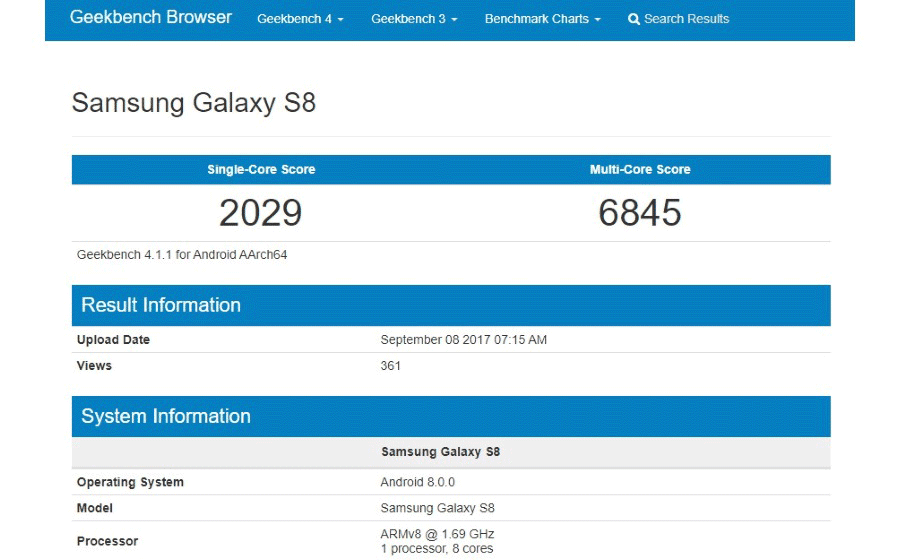Open the Benchmark Charts dropdown

pyautogui.click(x=542, y=19)
